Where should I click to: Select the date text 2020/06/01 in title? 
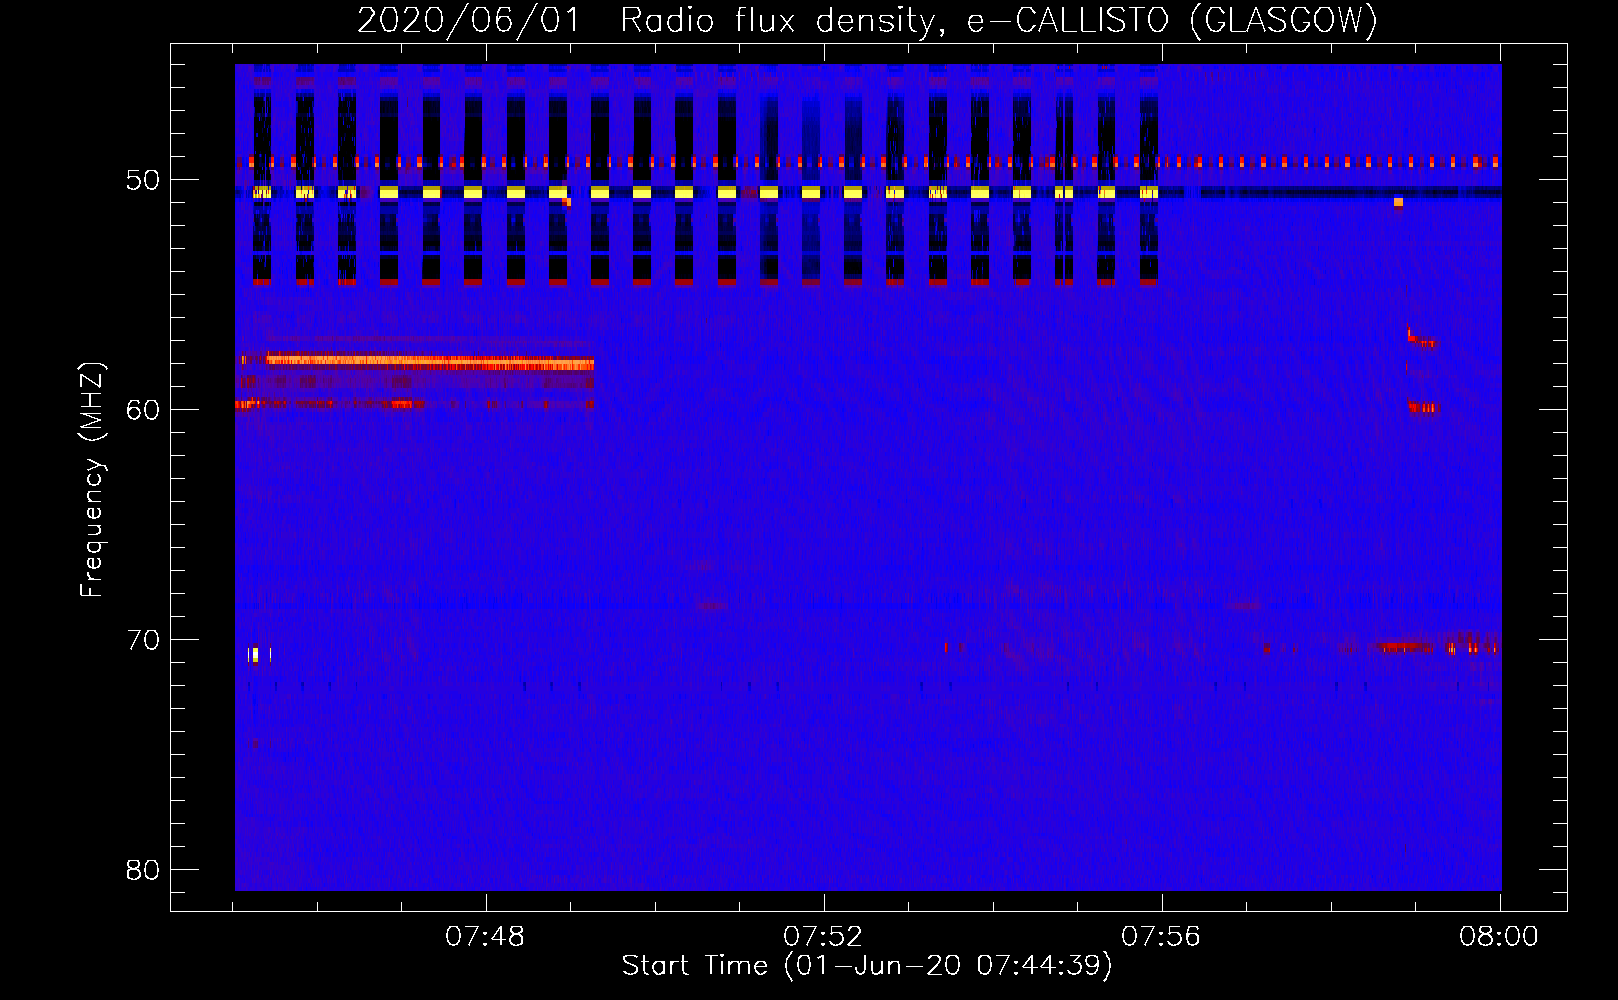coord(468,20)
